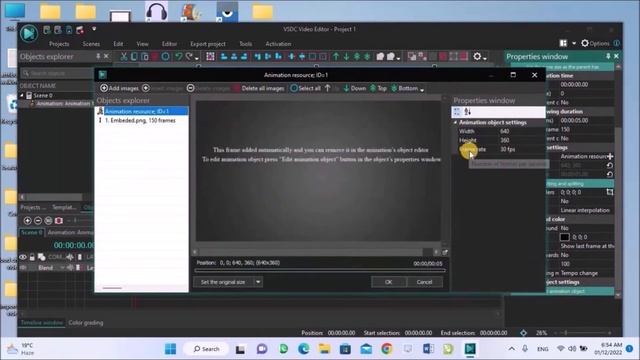Click the black background color swatch in Properties

tap(564, 237)
